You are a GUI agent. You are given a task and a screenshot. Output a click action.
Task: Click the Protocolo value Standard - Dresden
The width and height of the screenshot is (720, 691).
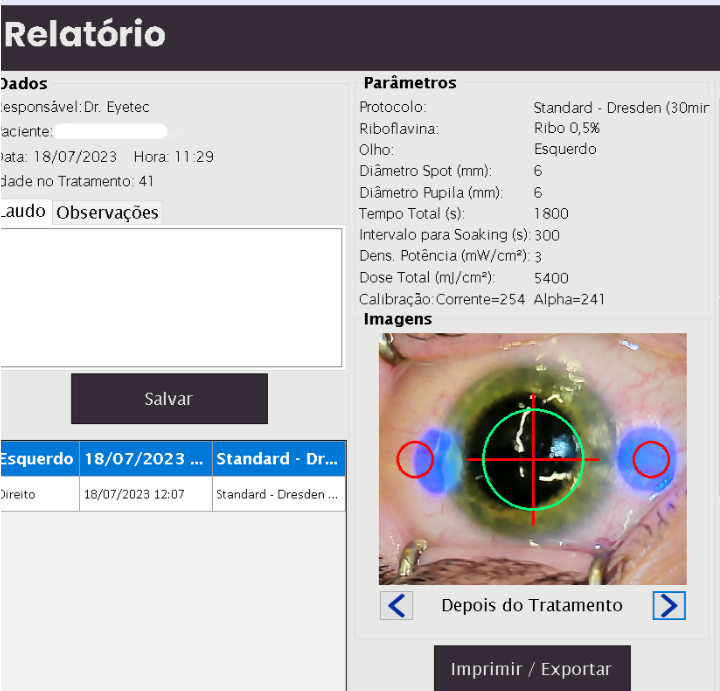tap(621, 108)
